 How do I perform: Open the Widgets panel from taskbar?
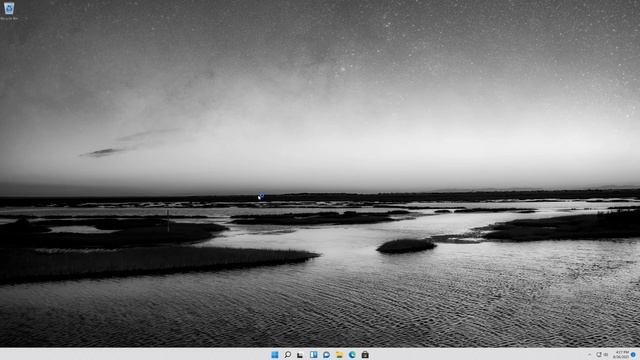pyautogui.click(x=313, y=355)
